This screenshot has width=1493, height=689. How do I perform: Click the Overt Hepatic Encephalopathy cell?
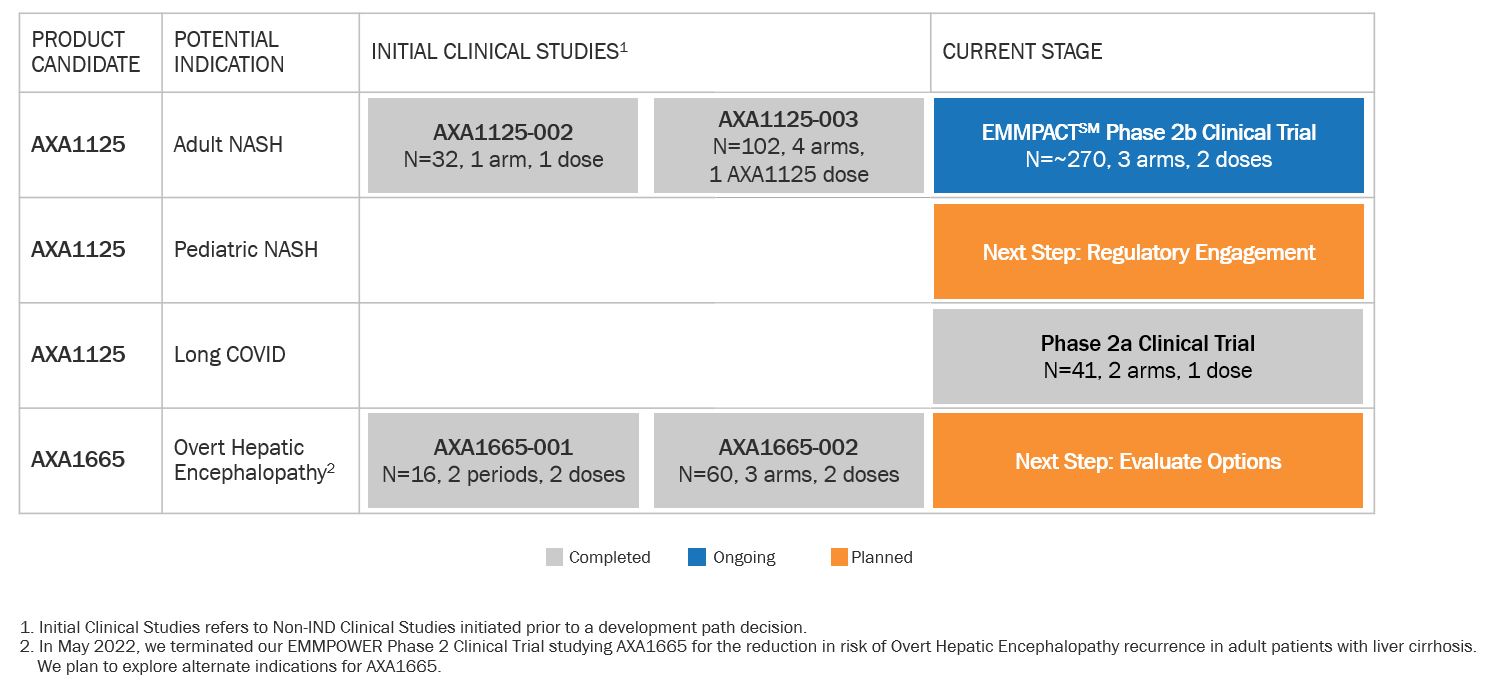254,460
